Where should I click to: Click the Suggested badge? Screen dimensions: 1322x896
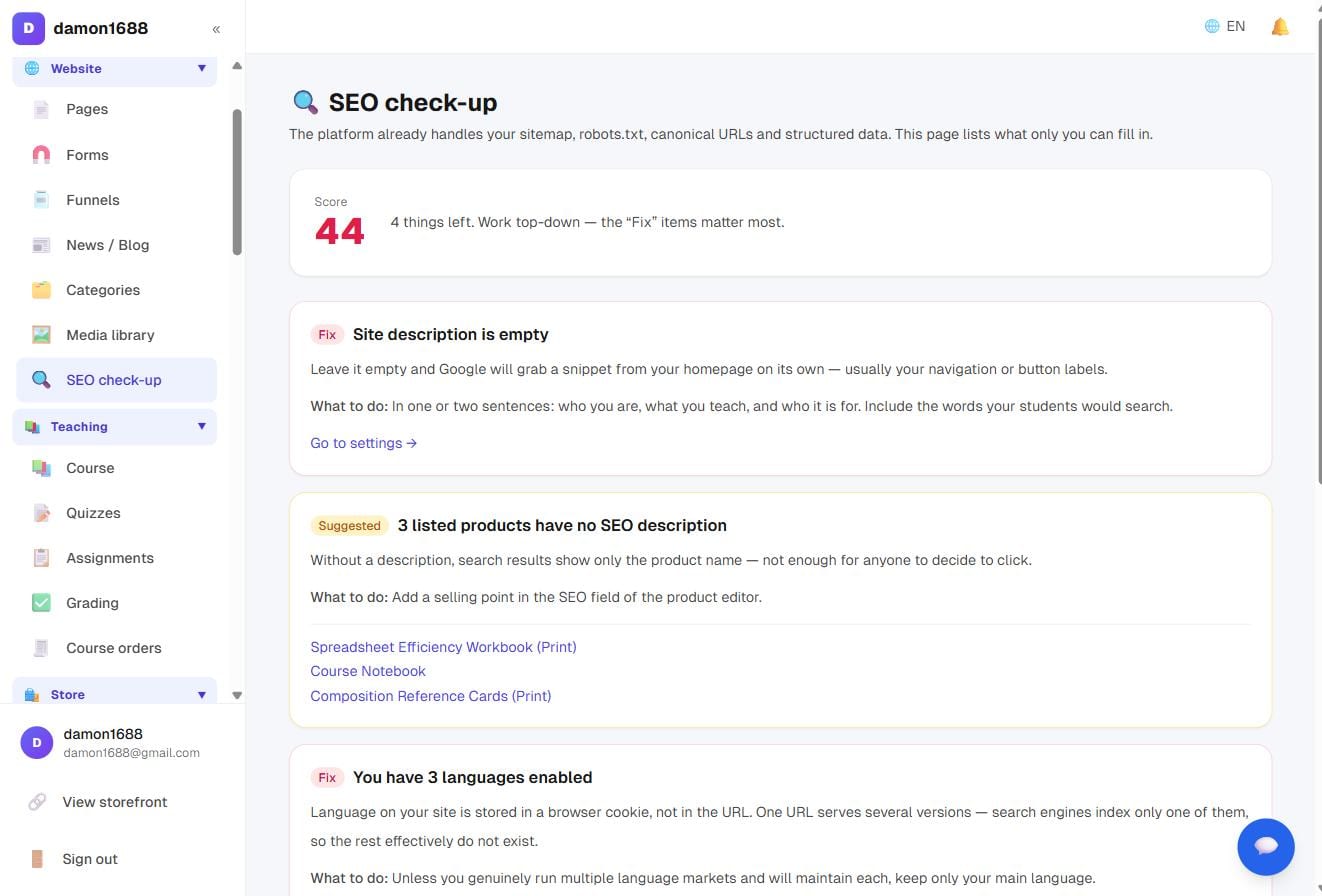tap(349, 526)
